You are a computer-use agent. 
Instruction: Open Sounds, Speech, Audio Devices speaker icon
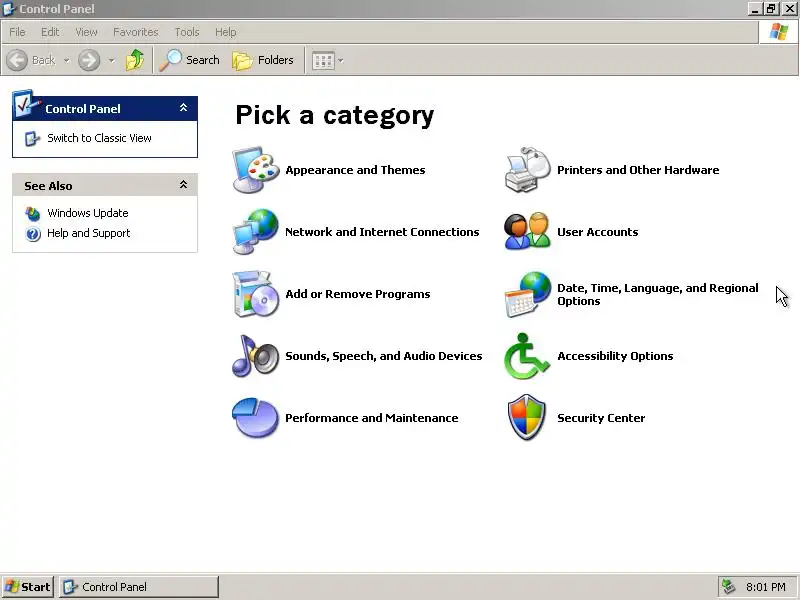(x=256, y=356)
